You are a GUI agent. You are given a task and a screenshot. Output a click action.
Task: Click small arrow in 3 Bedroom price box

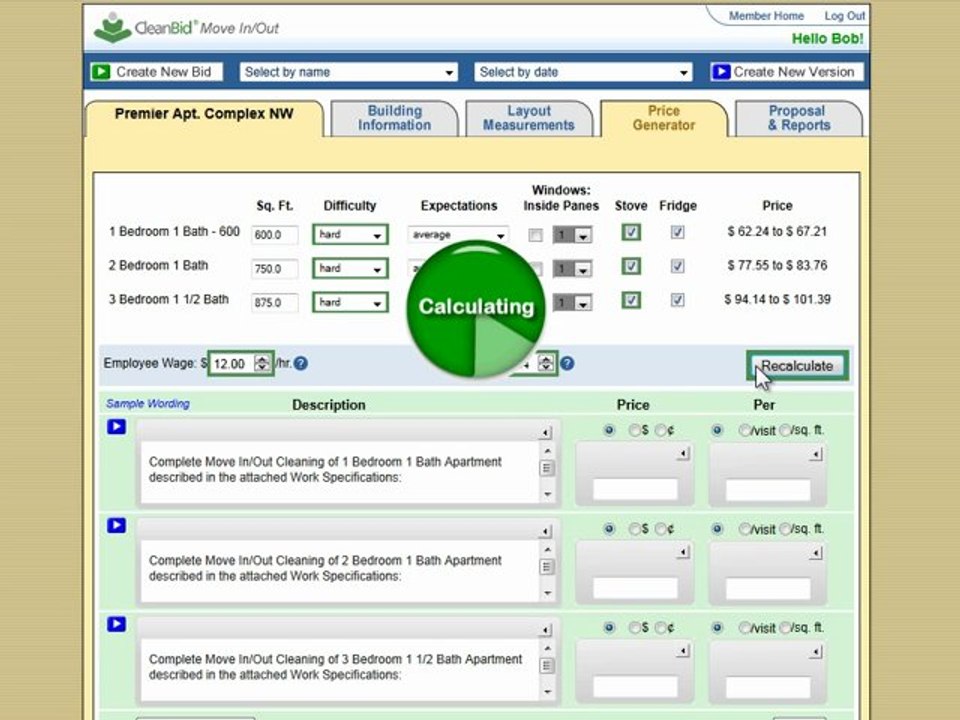683,651
